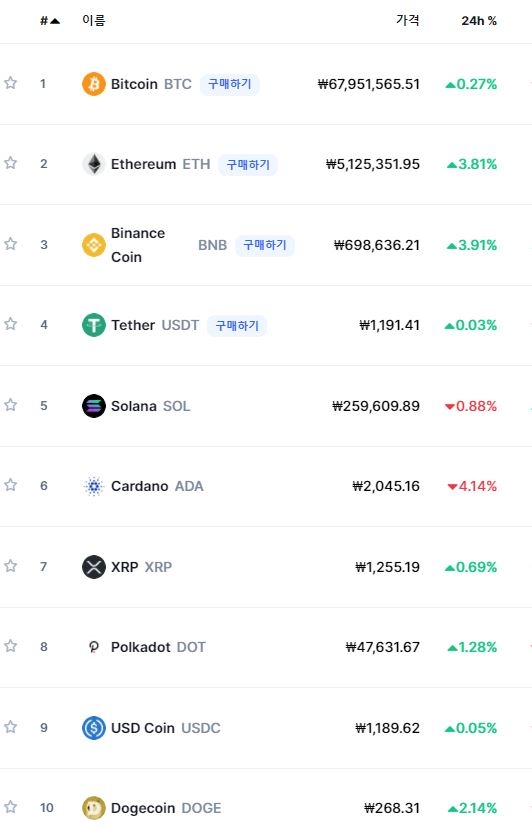Click the 구매하기 button next to BNB

265,245
